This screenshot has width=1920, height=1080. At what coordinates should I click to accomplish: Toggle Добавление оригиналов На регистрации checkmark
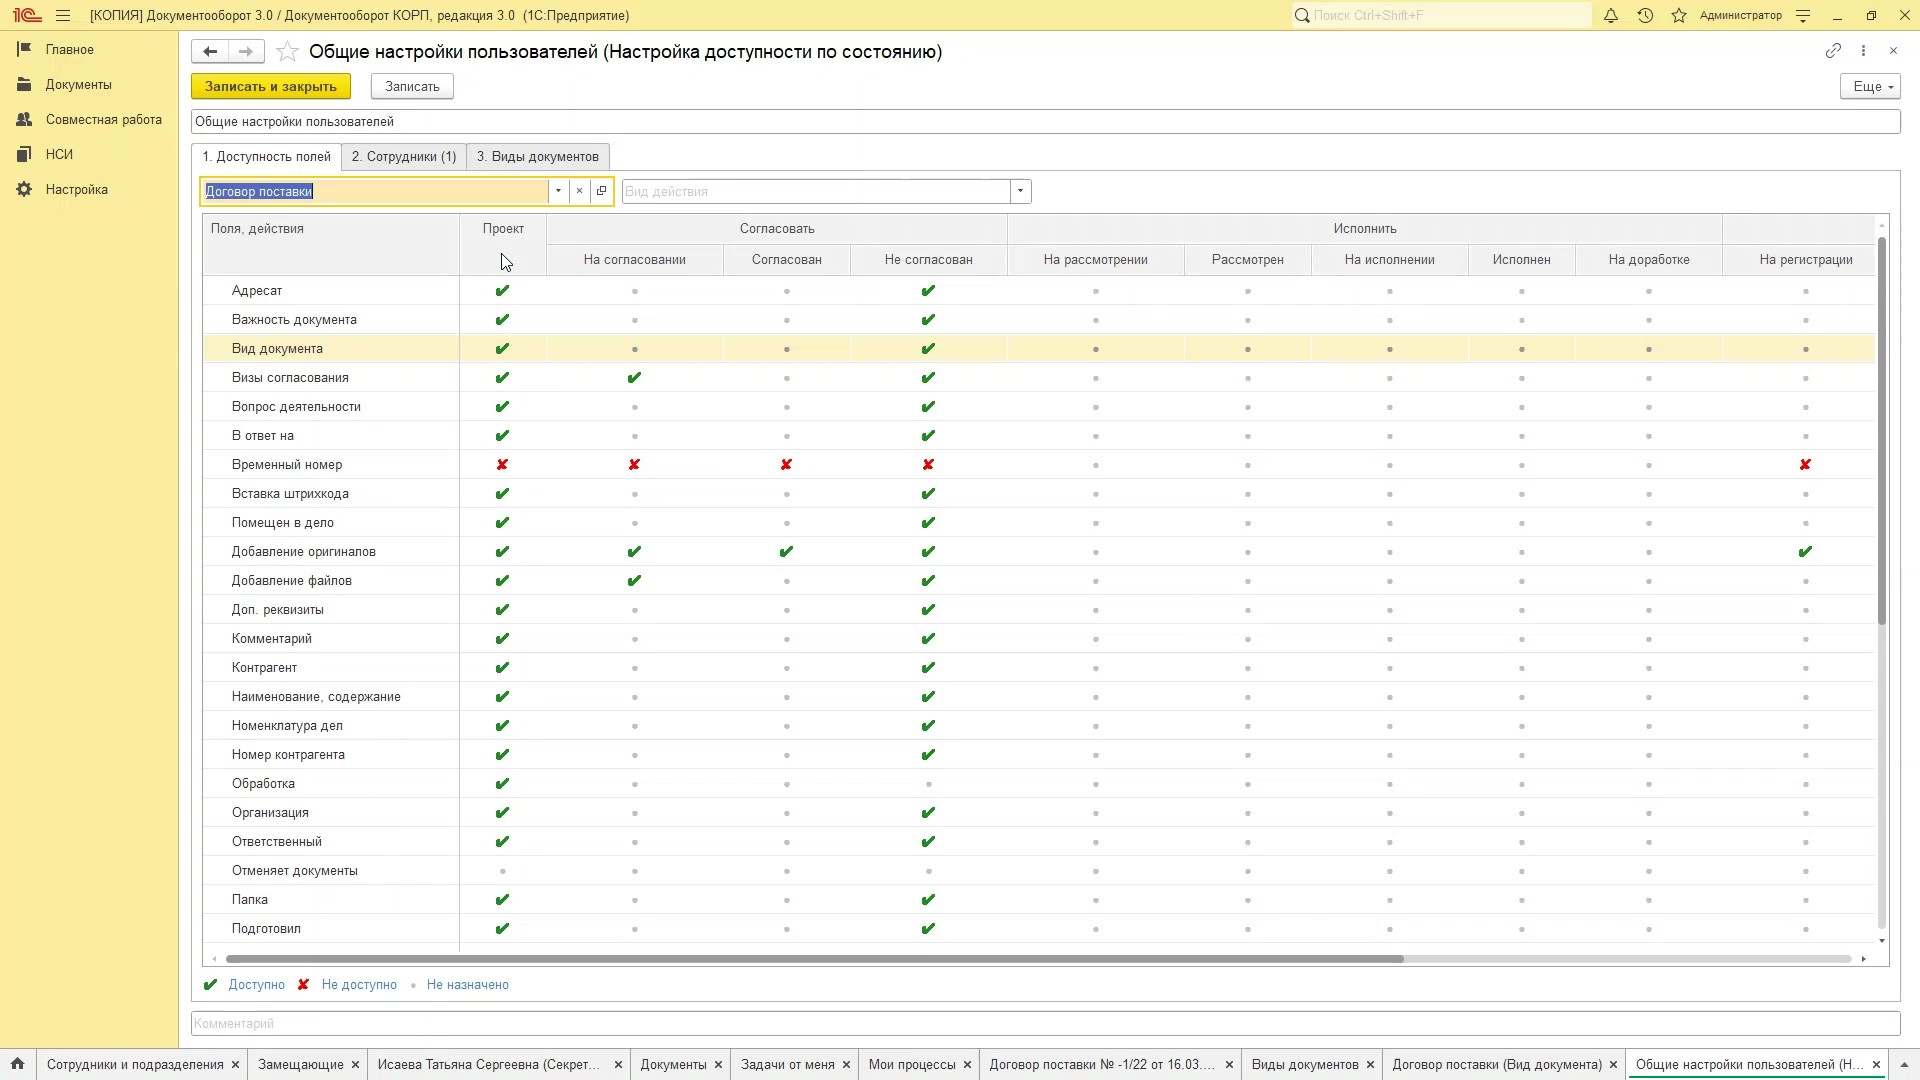[x=1805, y=552]
